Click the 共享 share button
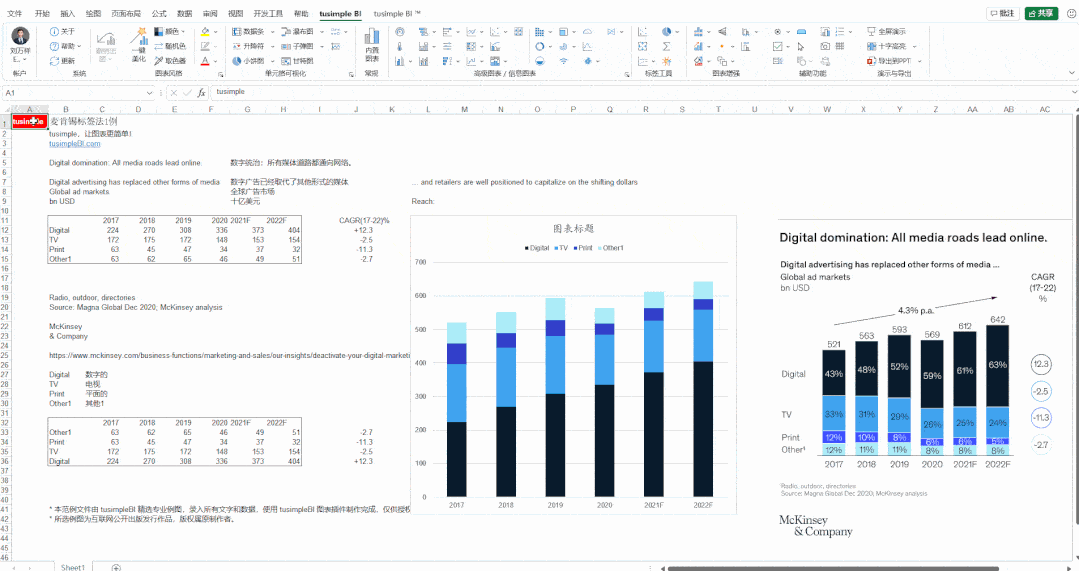The width and height of the screenshot is (1079, 571). pyautogui.click(x=1040, y=14)
